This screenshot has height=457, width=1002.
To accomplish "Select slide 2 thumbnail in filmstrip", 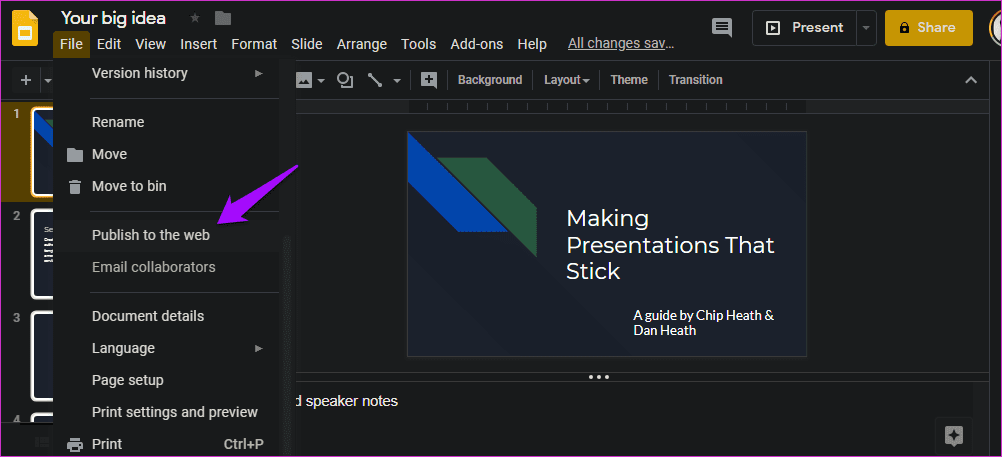I will coord(42,254).
